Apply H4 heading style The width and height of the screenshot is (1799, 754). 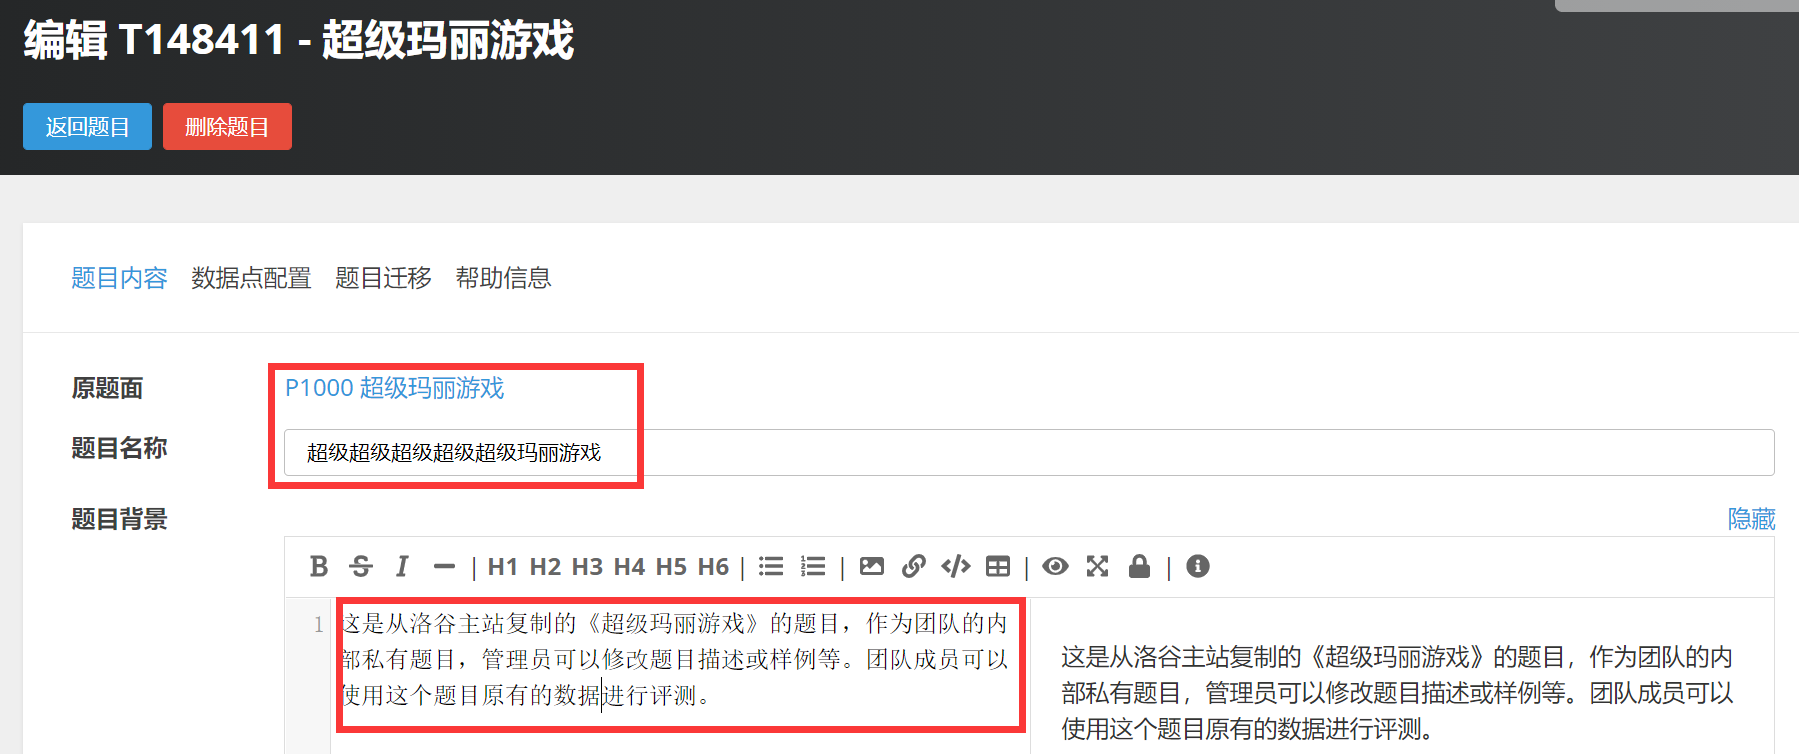pyautogui.click(x=629, y=567)
